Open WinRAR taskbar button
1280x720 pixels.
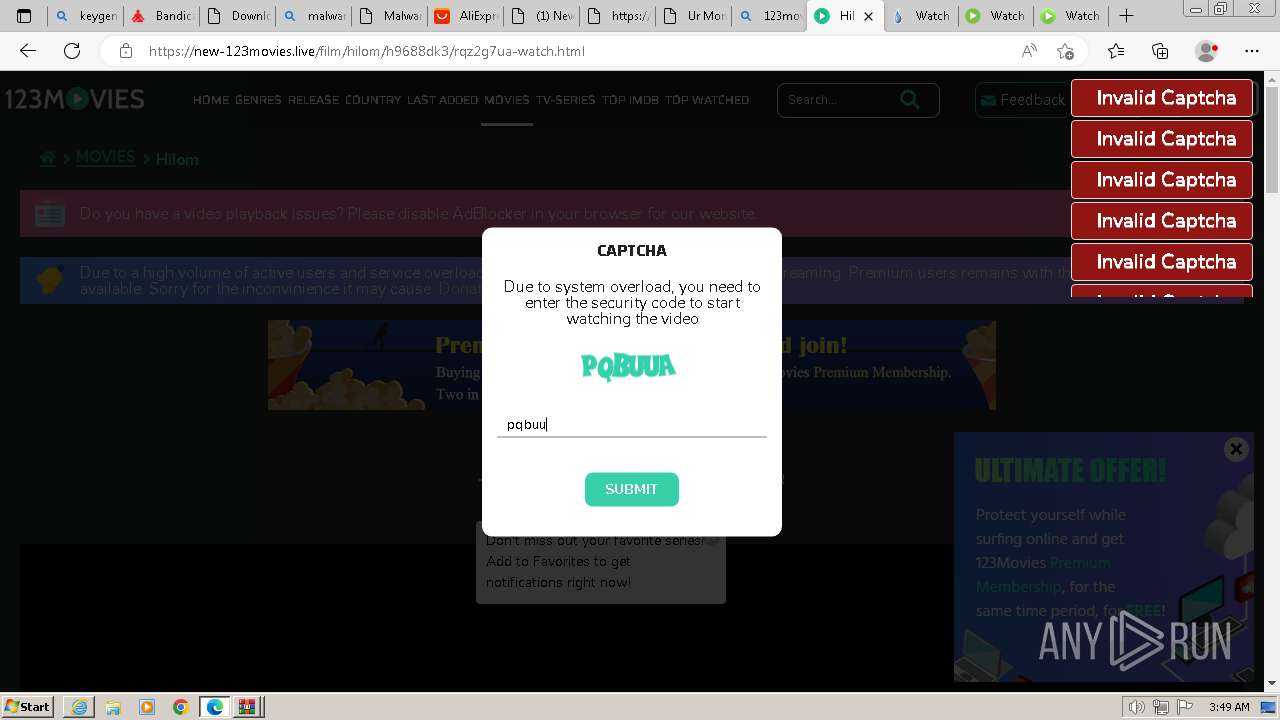pos(247,707)
